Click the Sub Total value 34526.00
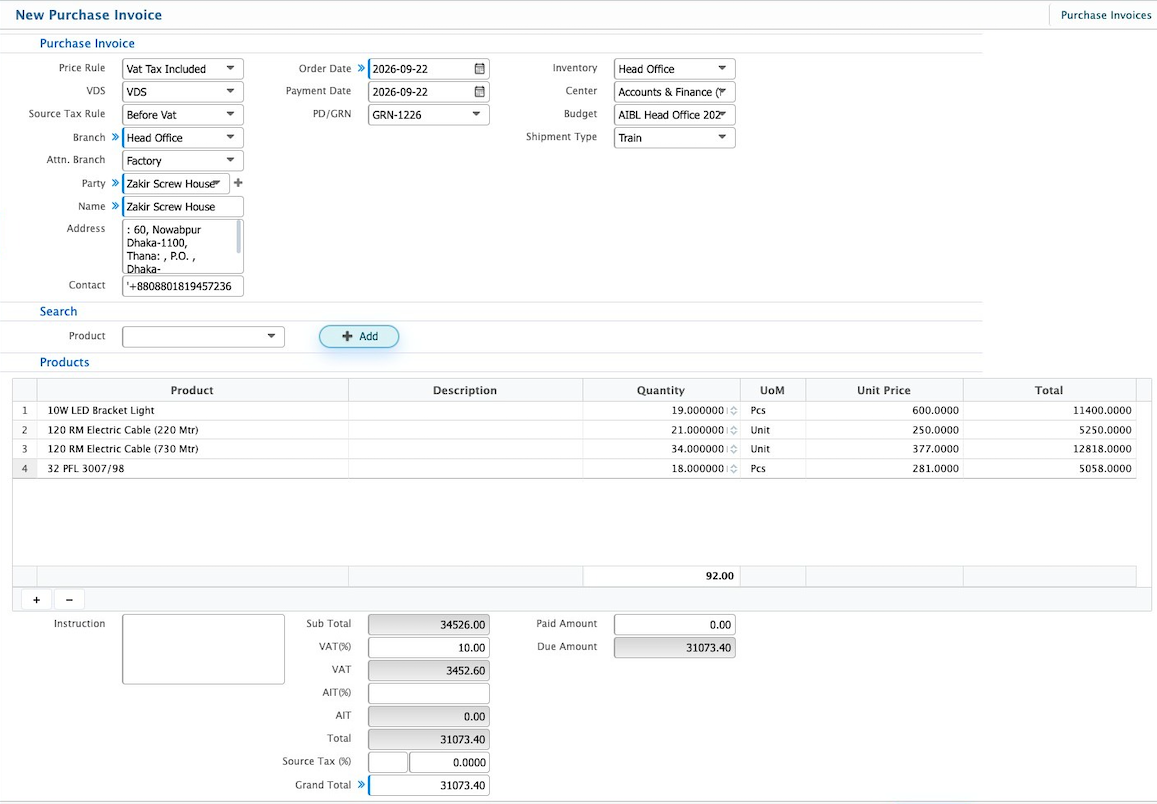Screen dimensions: 1157x804 pos(429,625)
